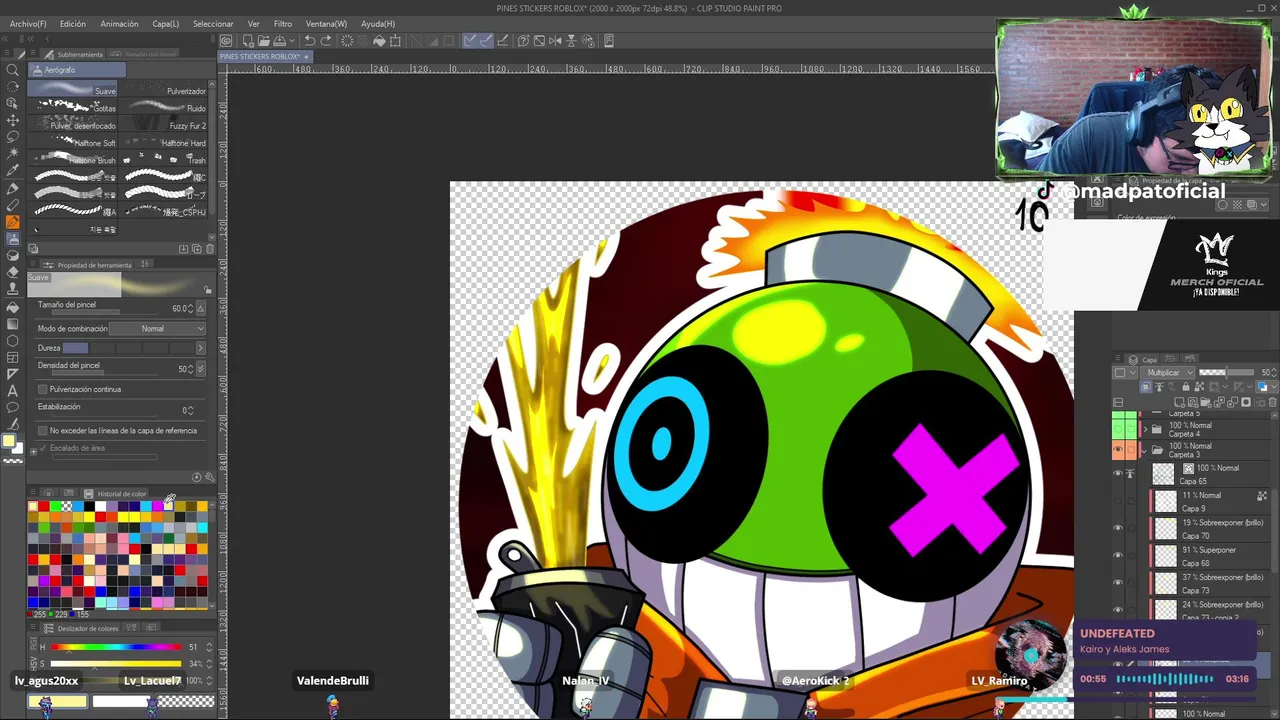This screenshot has height=720, width=1280.
Task: Toggle visibility eye of Capa 73
Action: pos(1118,583)
